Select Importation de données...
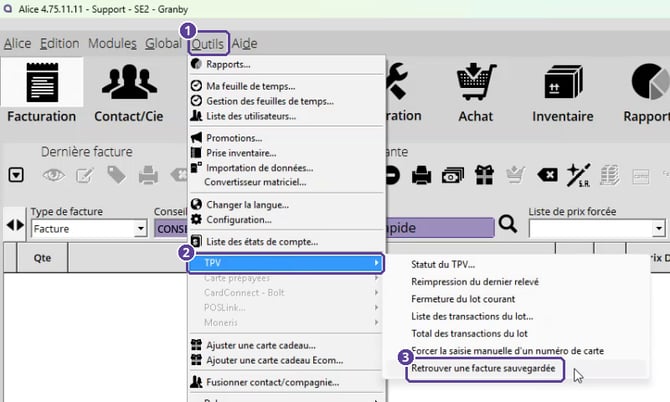The height and width of the screenshot is (402, 670). click(286, 168)
